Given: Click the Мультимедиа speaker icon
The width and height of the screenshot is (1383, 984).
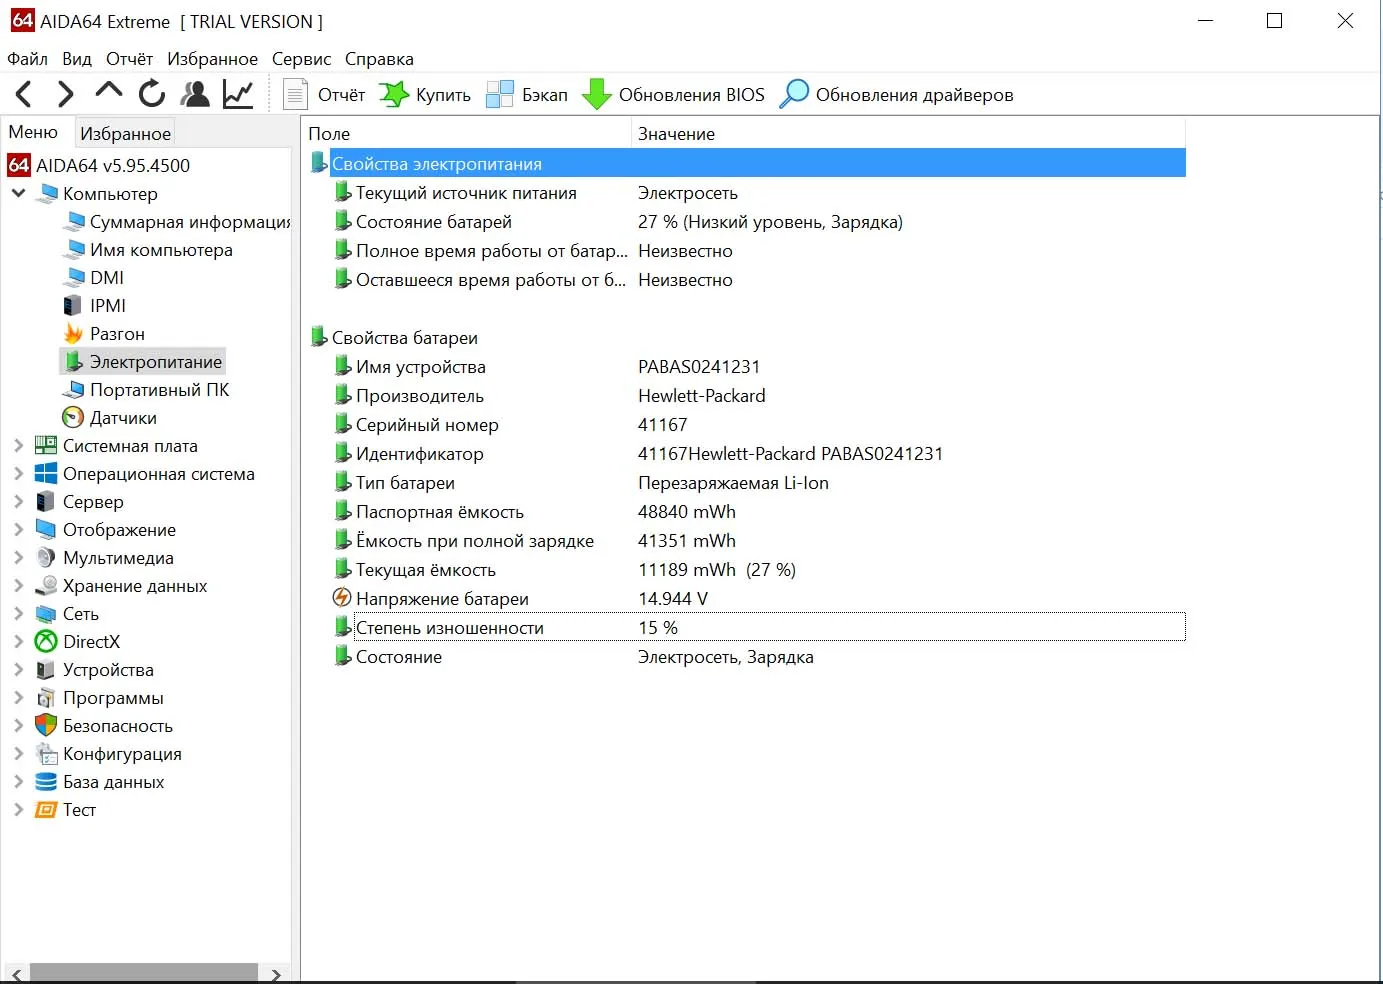Looking at the screenshot, I should [46, 558].
